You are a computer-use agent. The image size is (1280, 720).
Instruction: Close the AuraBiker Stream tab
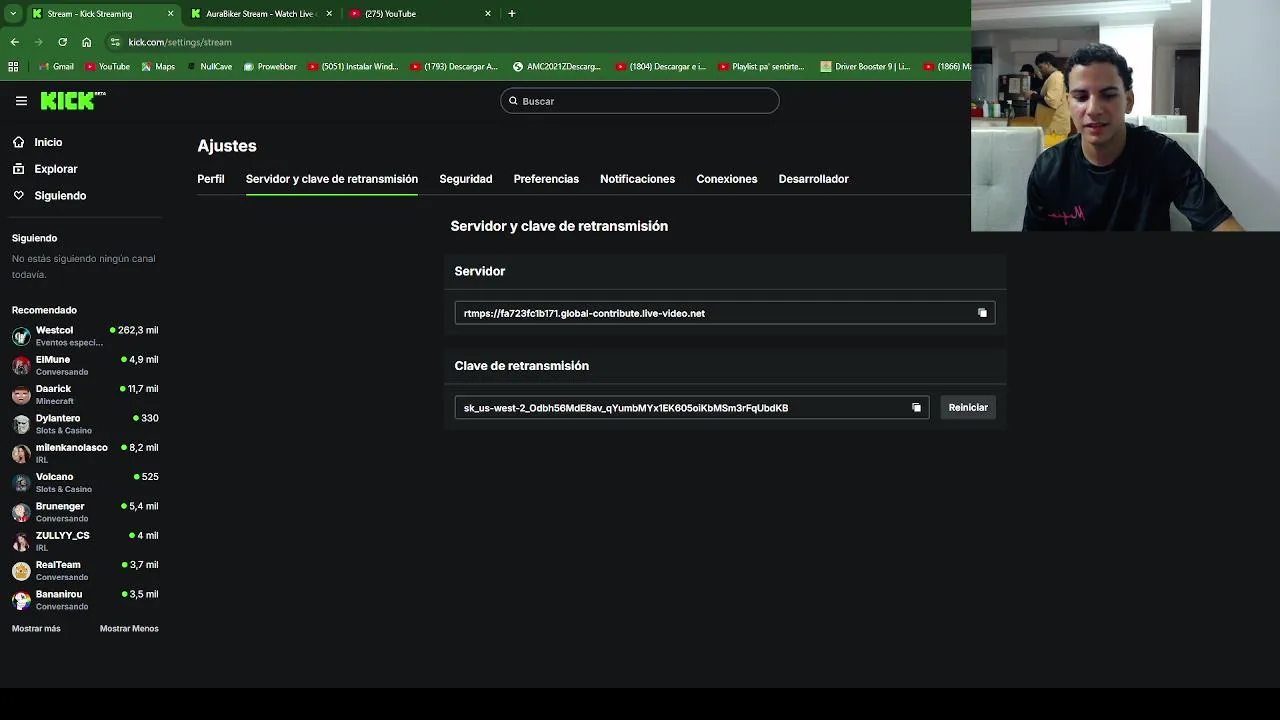click(x=329, y=14)
